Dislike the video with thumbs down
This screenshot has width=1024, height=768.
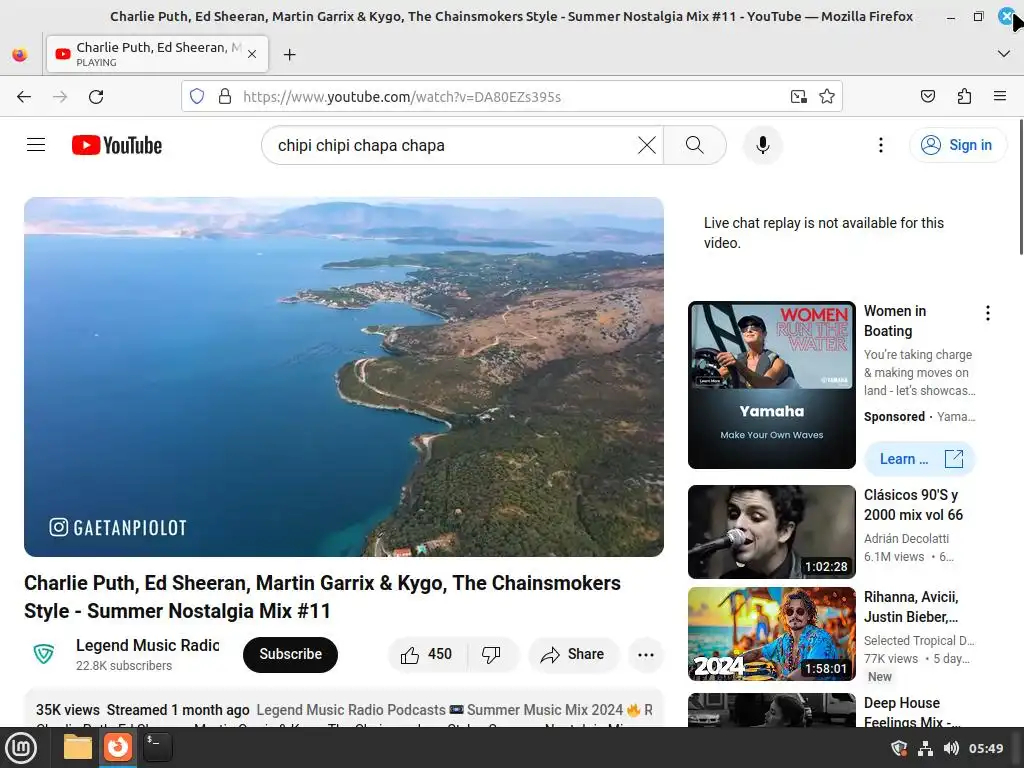tap(492, 654)
